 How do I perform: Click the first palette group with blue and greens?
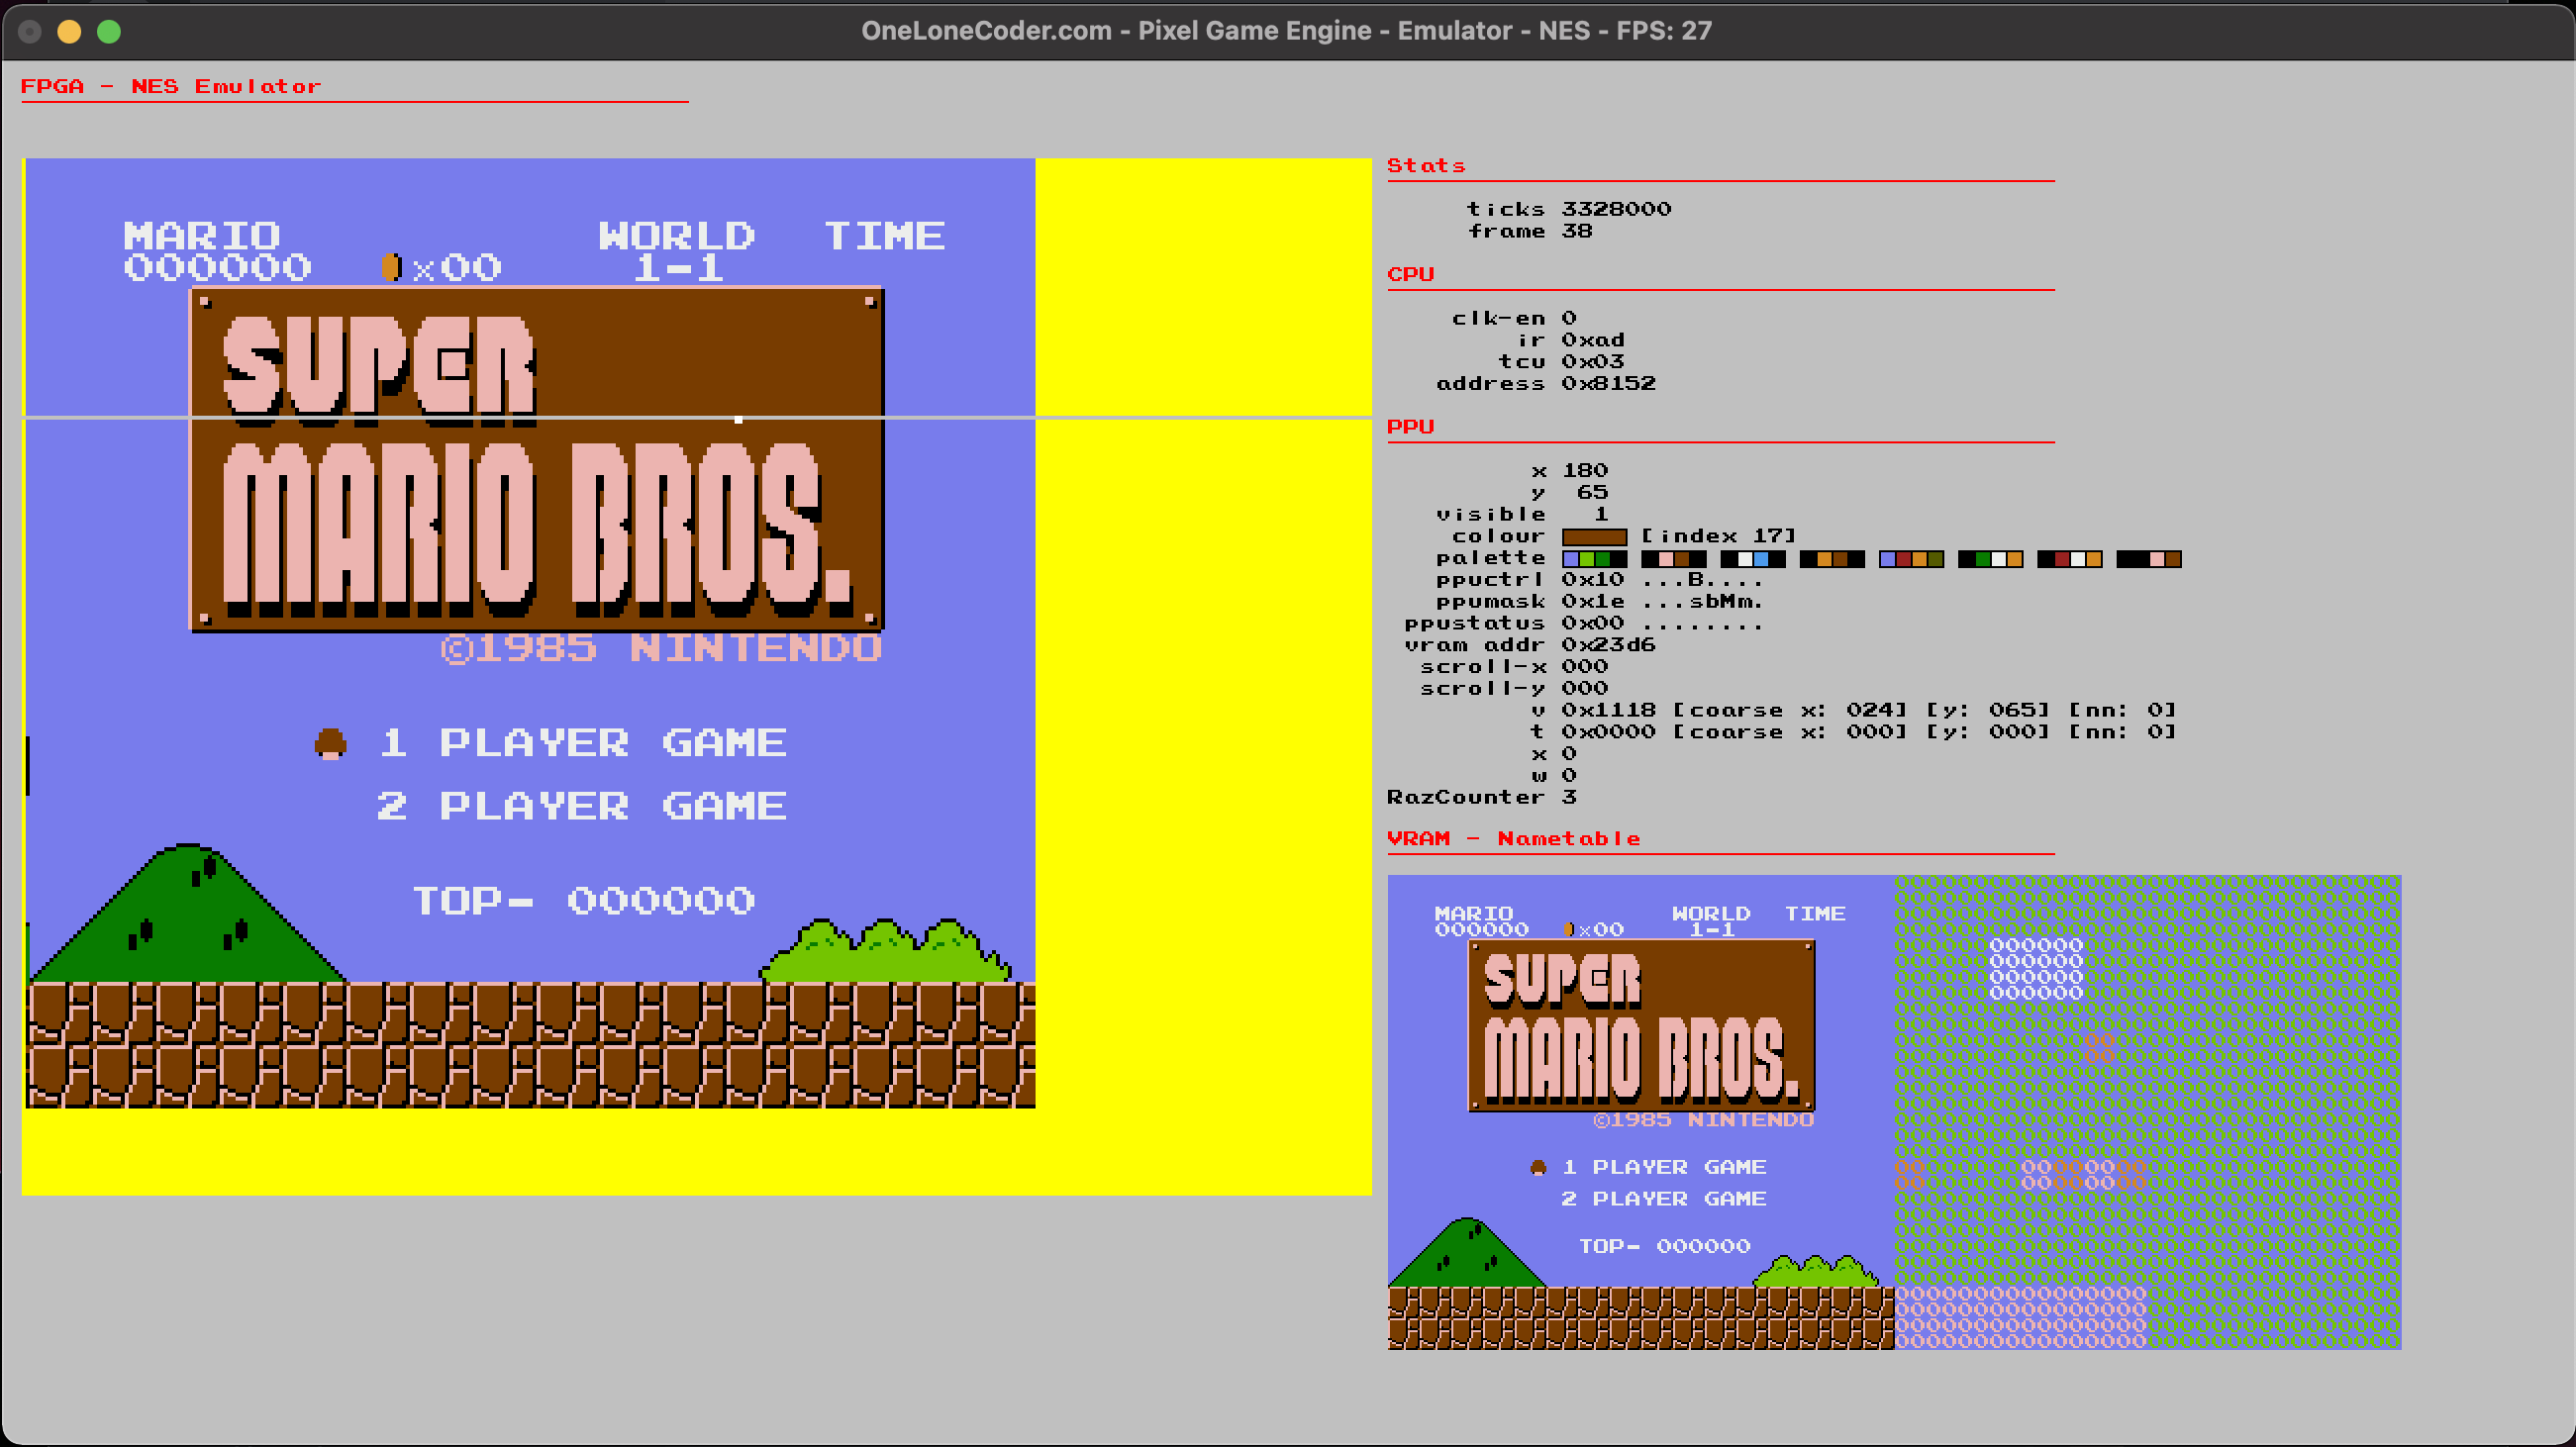click(x=1594, y=559)
